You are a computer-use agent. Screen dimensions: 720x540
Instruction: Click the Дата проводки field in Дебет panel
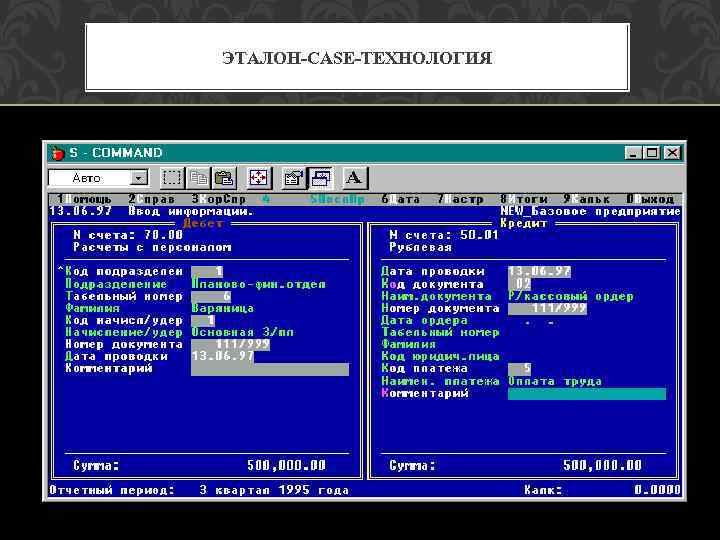(222, 356)
